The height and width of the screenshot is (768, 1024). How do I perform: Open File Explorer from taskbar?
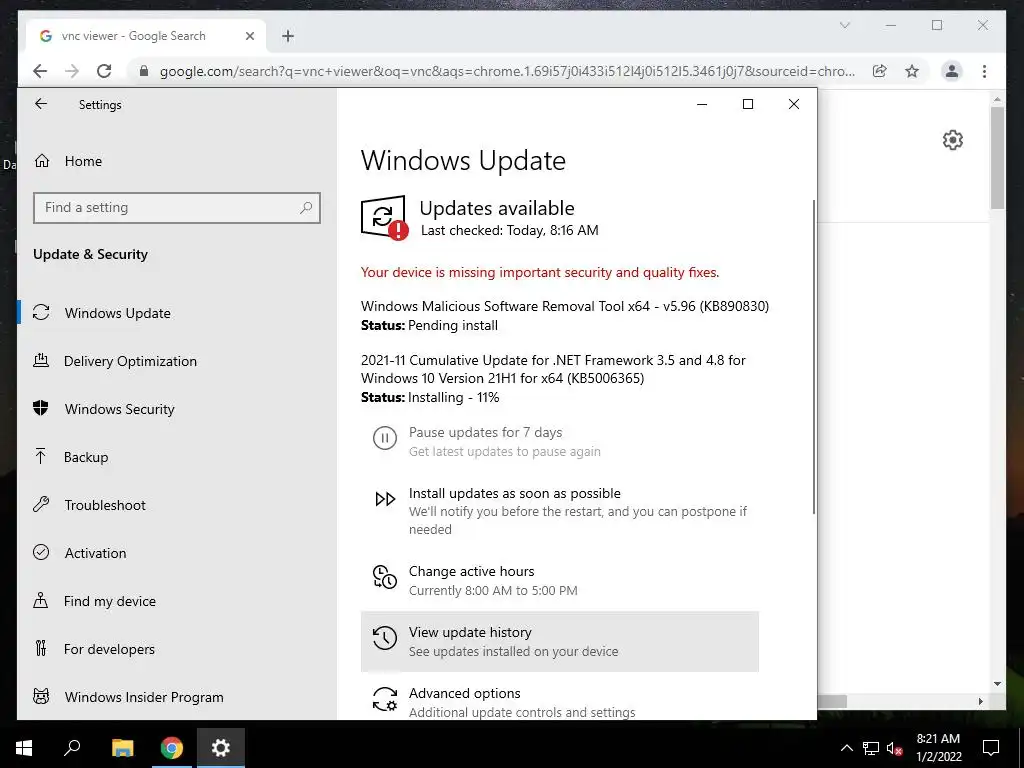click(122, 748)
